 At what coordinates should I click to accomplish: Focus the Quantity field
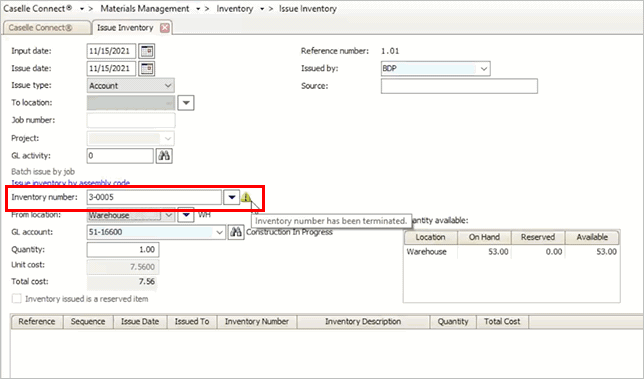(x=123, y=250)
